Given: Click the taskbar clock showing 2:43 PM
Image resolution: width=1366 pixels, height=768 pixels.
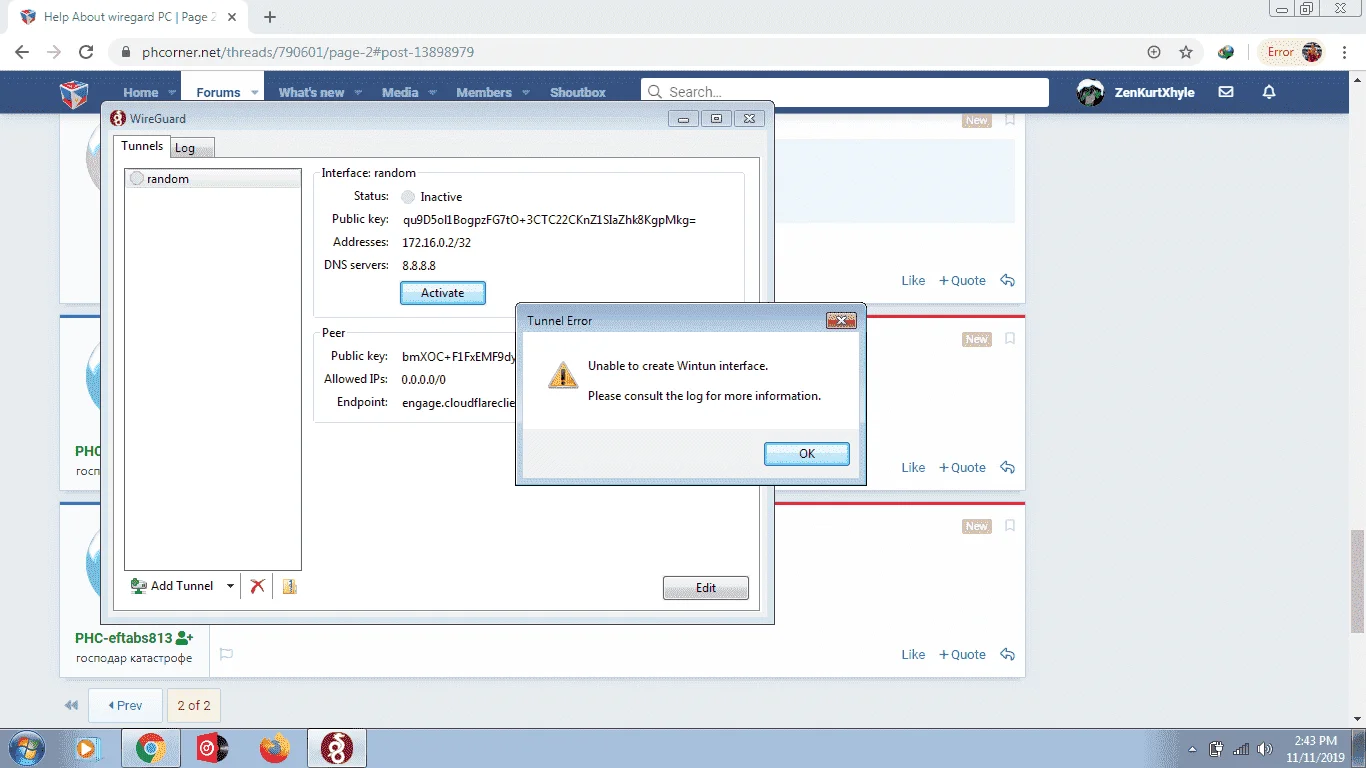Looking at the screenshot, I should (x=1315, y=748).
